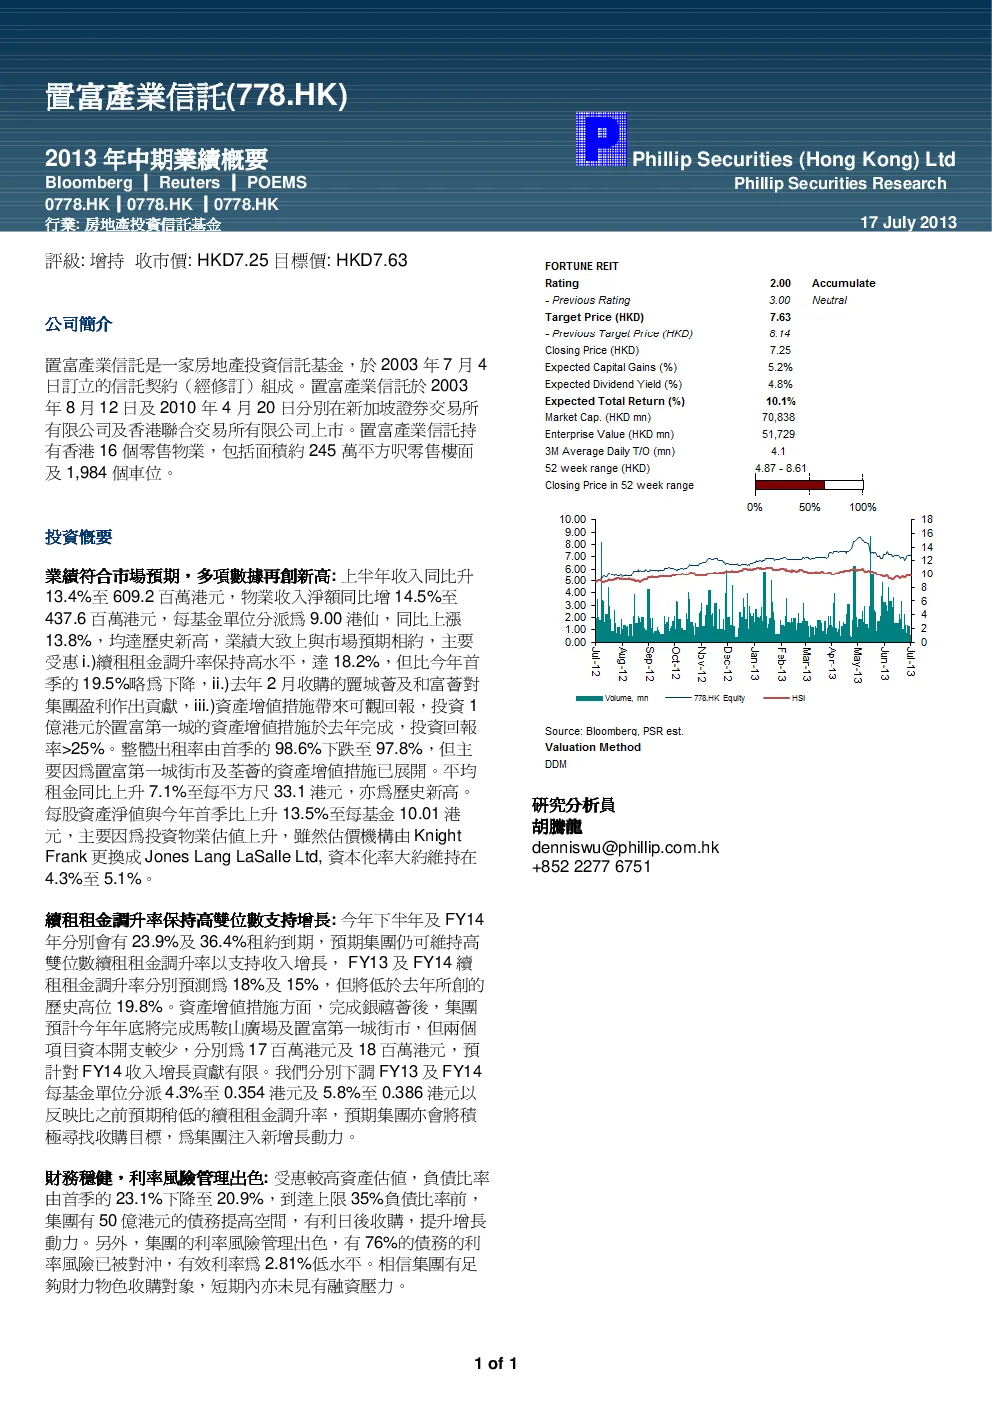Click the DDM valuation text

tap(556, 764)
